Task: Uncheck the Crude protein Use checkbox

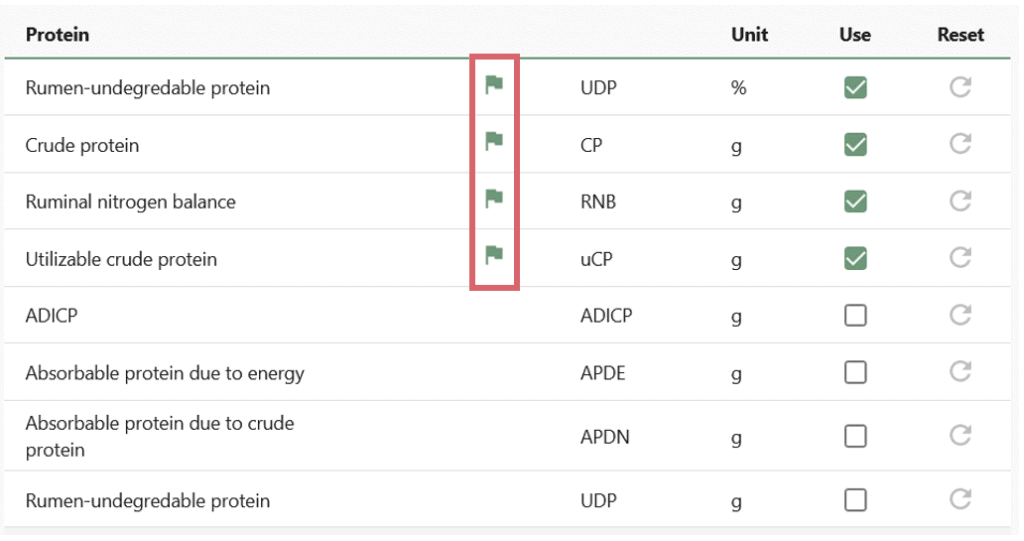Action: (856, 144)
